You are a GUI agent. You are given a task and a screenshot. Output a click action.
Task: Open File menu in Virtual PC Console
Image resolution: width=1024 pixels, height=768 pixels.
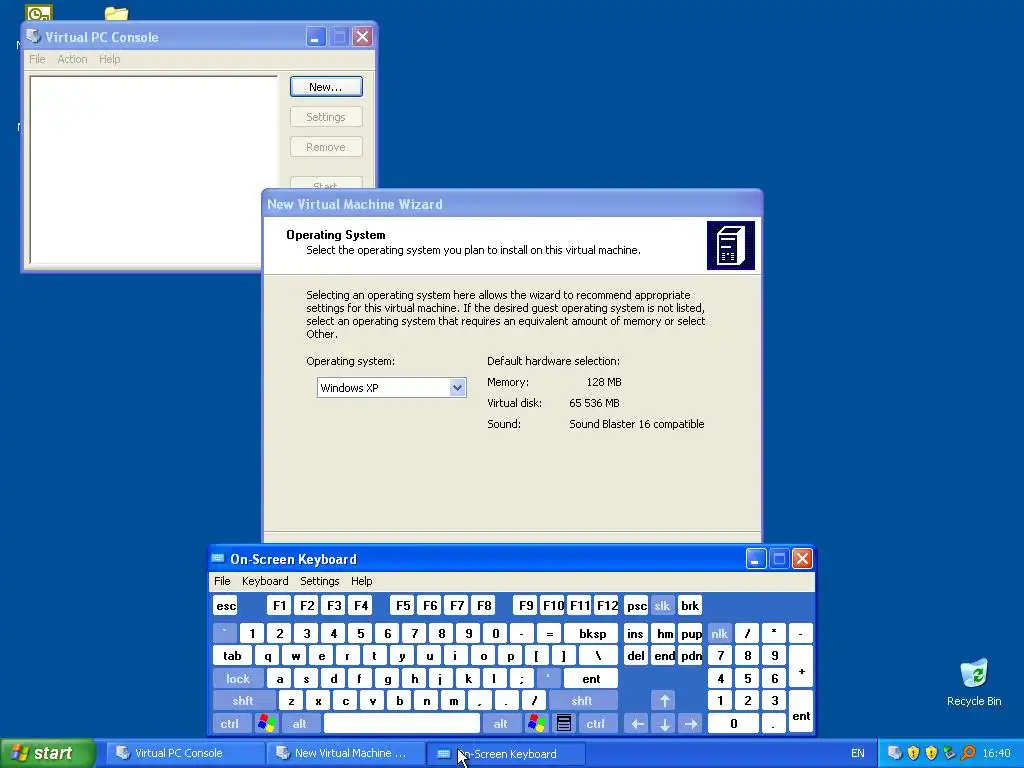(37, 59)
